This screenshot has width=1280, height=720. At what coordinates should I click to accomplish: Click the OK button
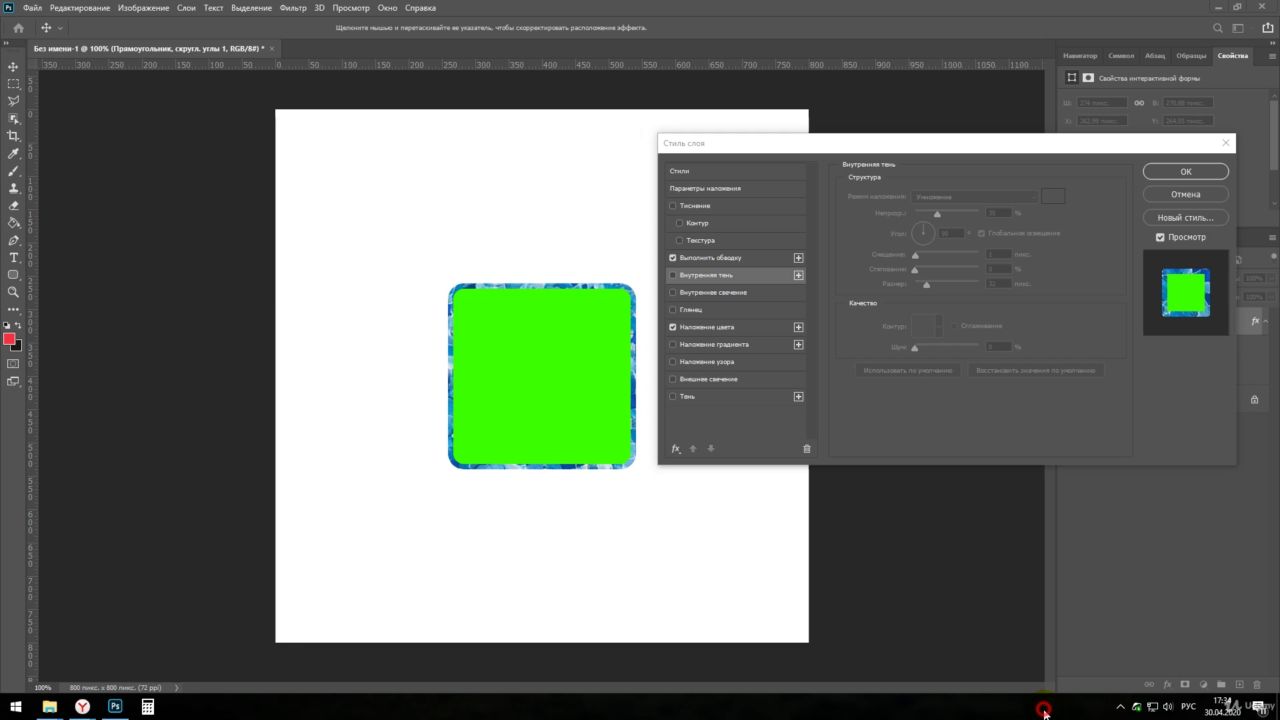(x=1186, y=172)
